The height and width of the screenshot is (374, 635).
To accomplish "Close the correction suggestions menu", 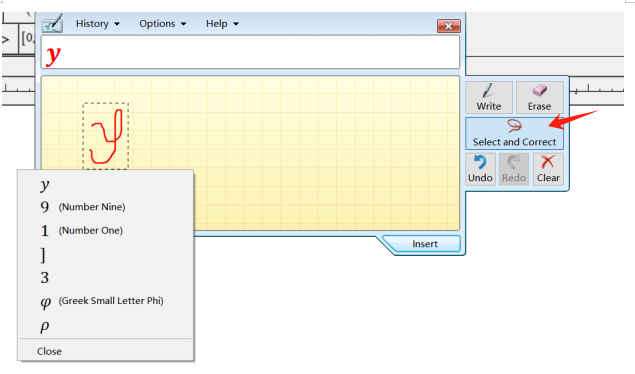I will pyautogui.click(x=105, y=351).
